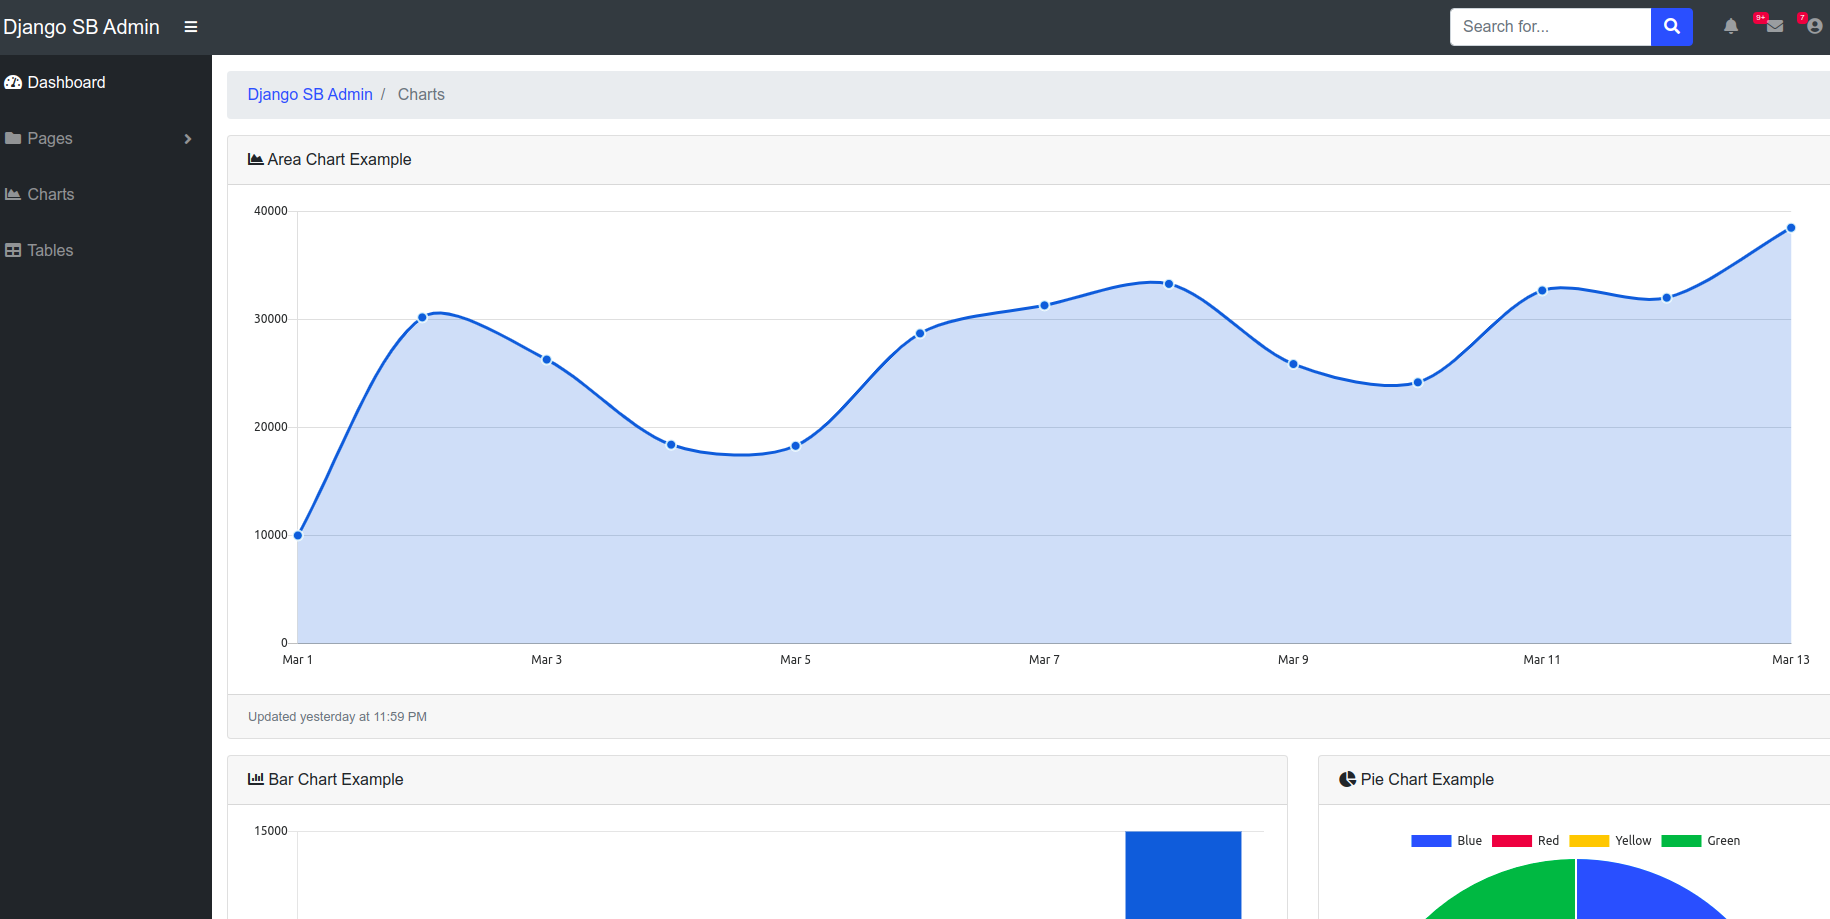The width and height of the screenshot is (1830, 919).
Task: Click the "20000" y-axis label on the area chart
Action: (x=270, y=427)
